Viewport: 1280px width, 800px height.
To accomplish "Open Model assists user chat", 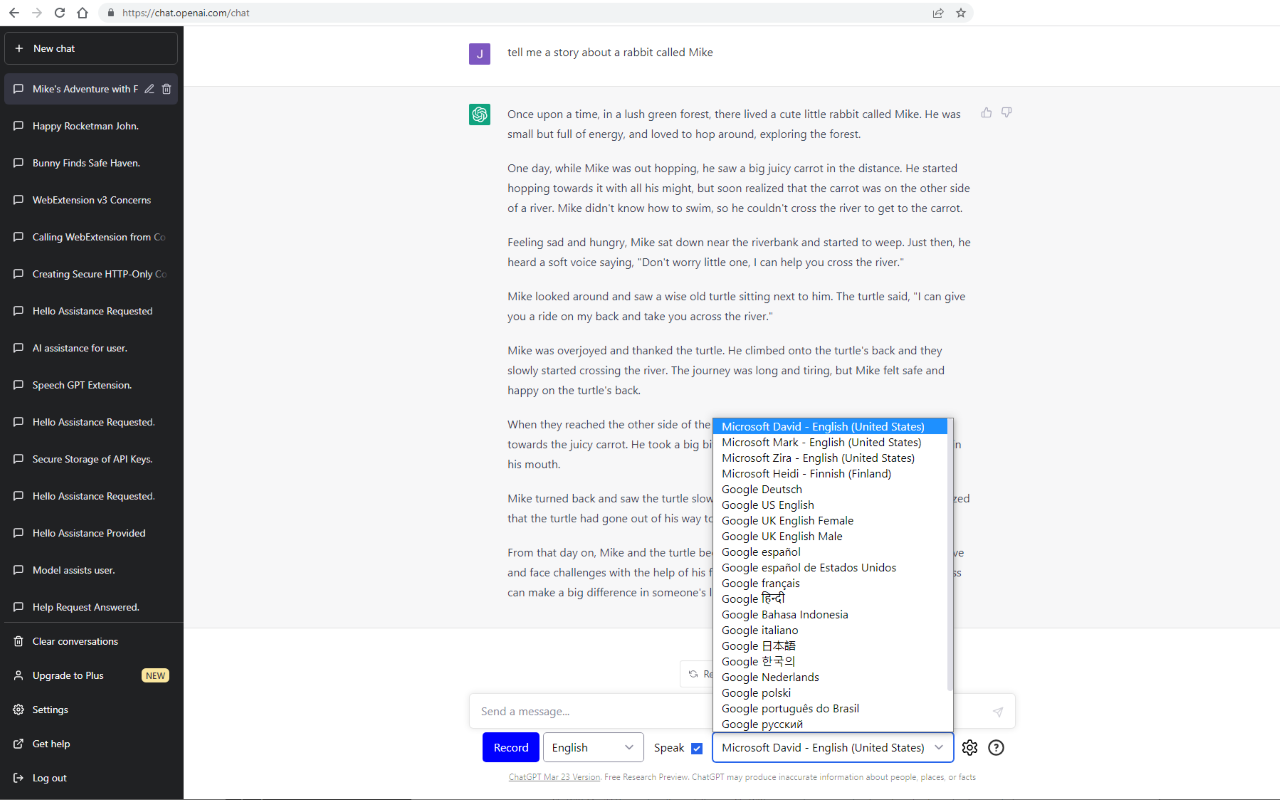I will [x=91, y=570].
